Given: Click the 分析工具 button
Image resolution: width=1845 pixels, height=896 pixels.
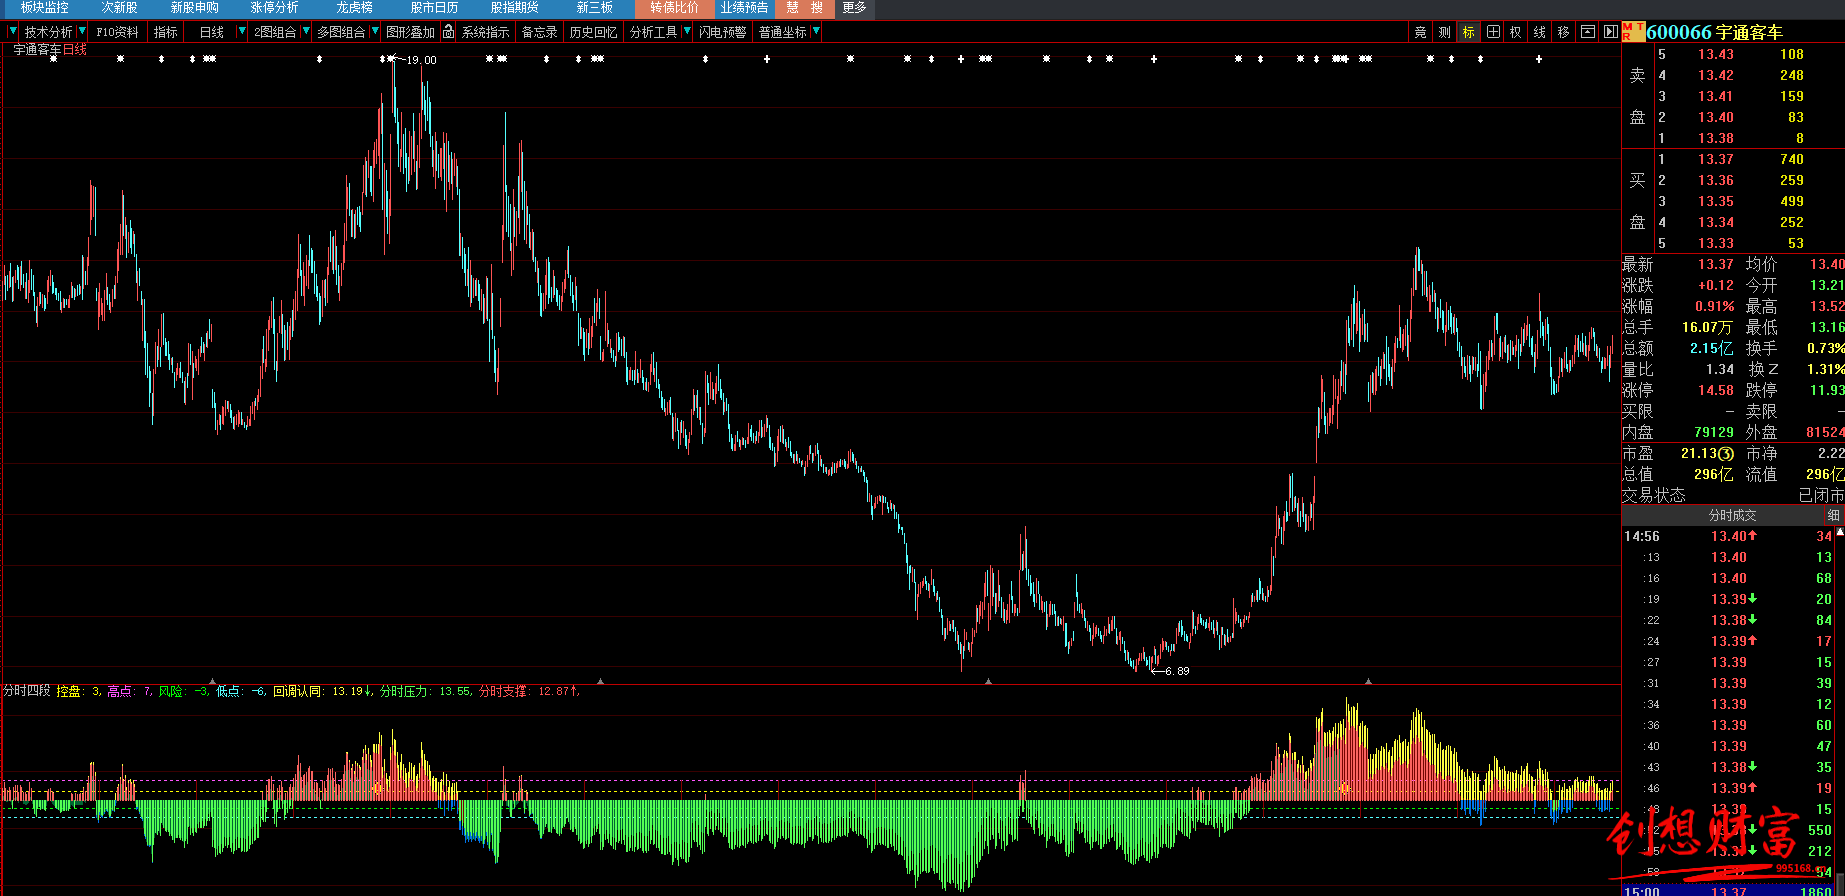Looking at the screenshot, I should [x=653, y=32].
